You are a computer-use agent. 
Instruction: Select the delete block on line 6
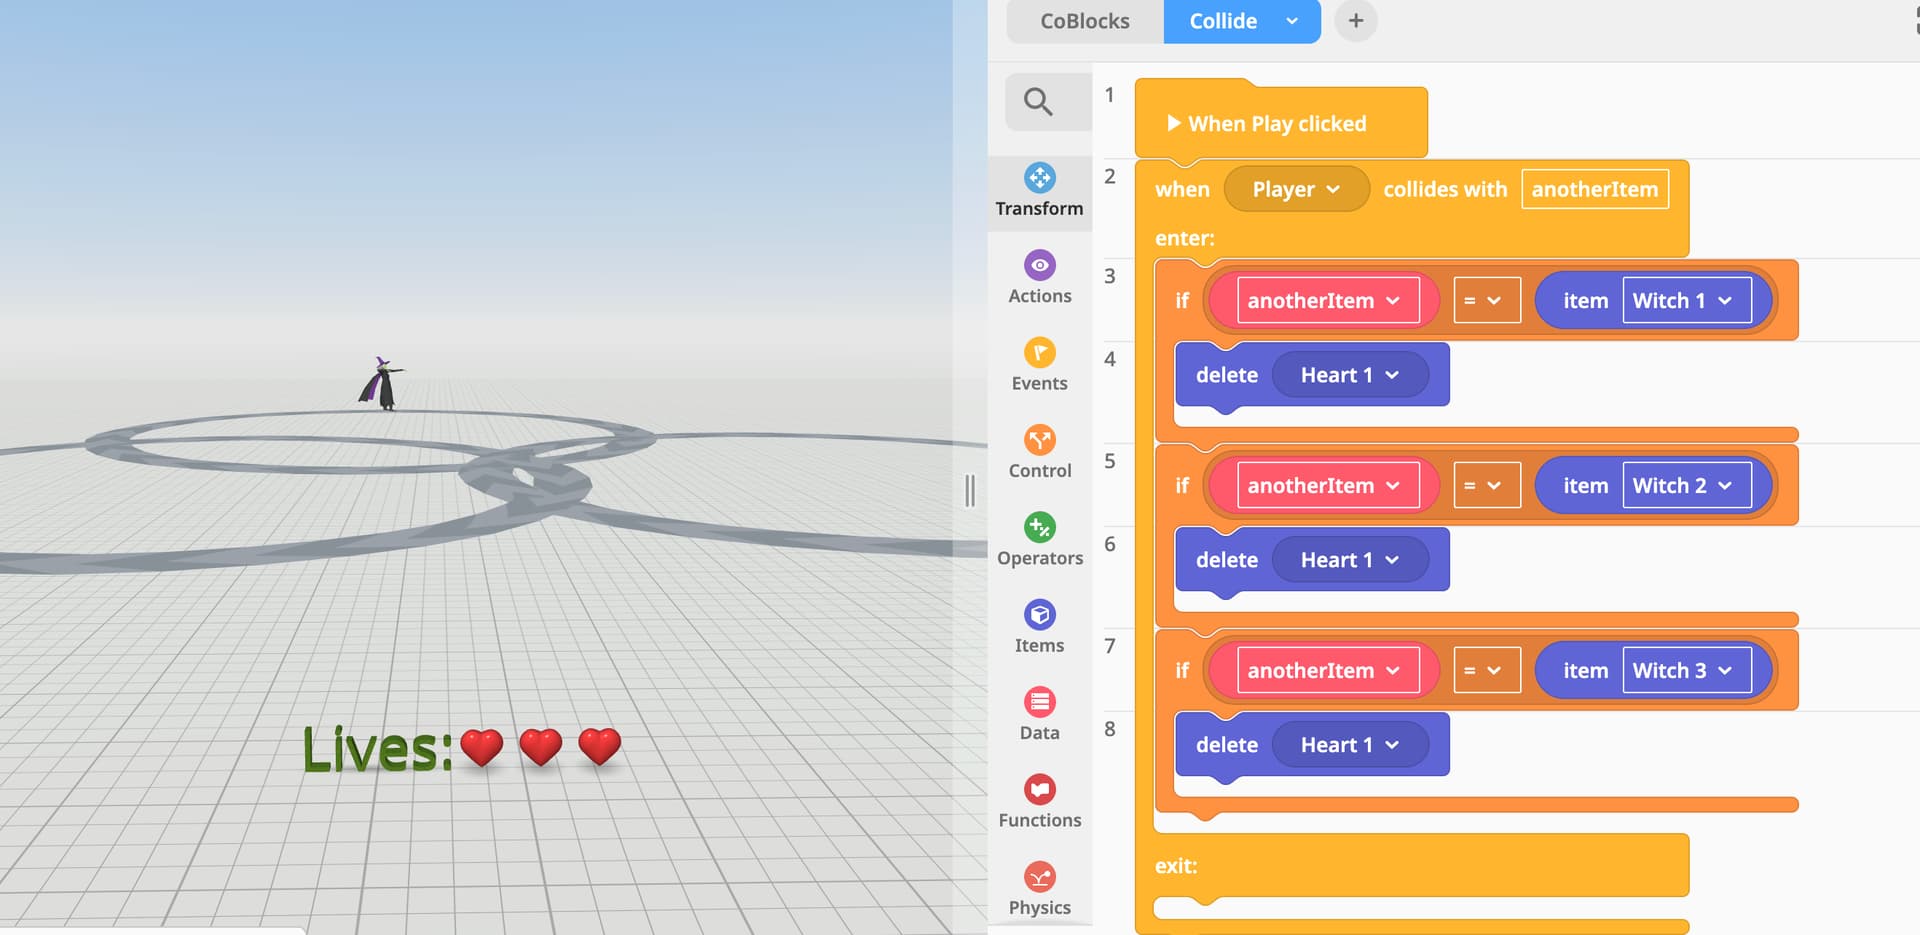(x=1226, y=560)
